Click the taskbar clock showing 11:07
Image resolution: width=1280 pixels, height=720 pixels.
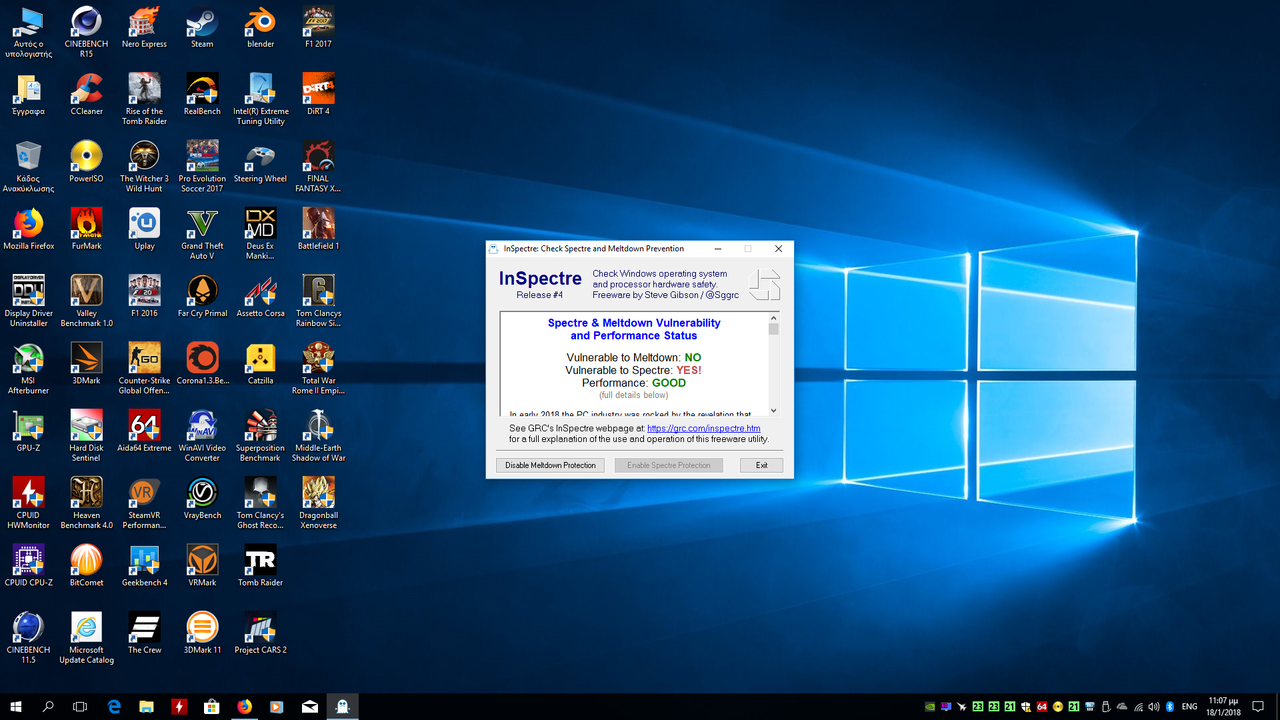click(1224, 706)
